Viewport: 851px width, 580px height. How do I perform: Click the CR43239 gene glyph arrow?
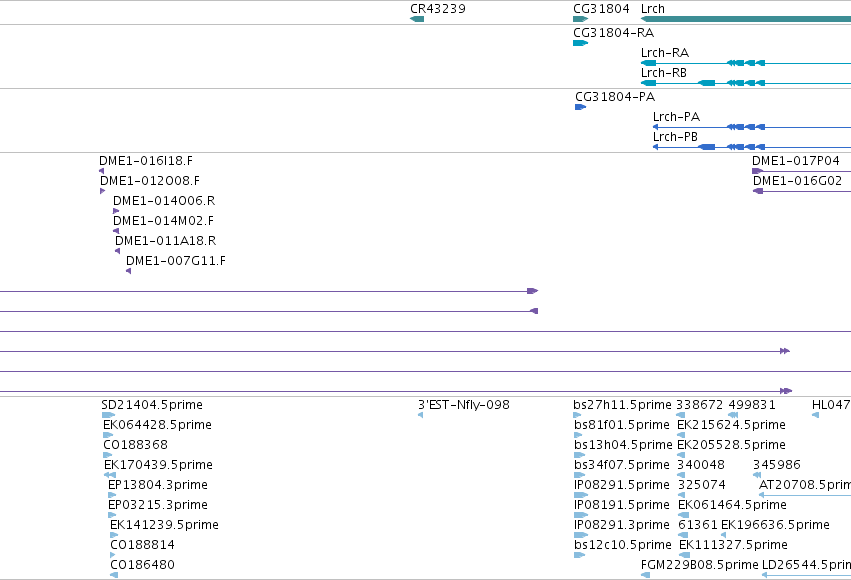point(417,19)
